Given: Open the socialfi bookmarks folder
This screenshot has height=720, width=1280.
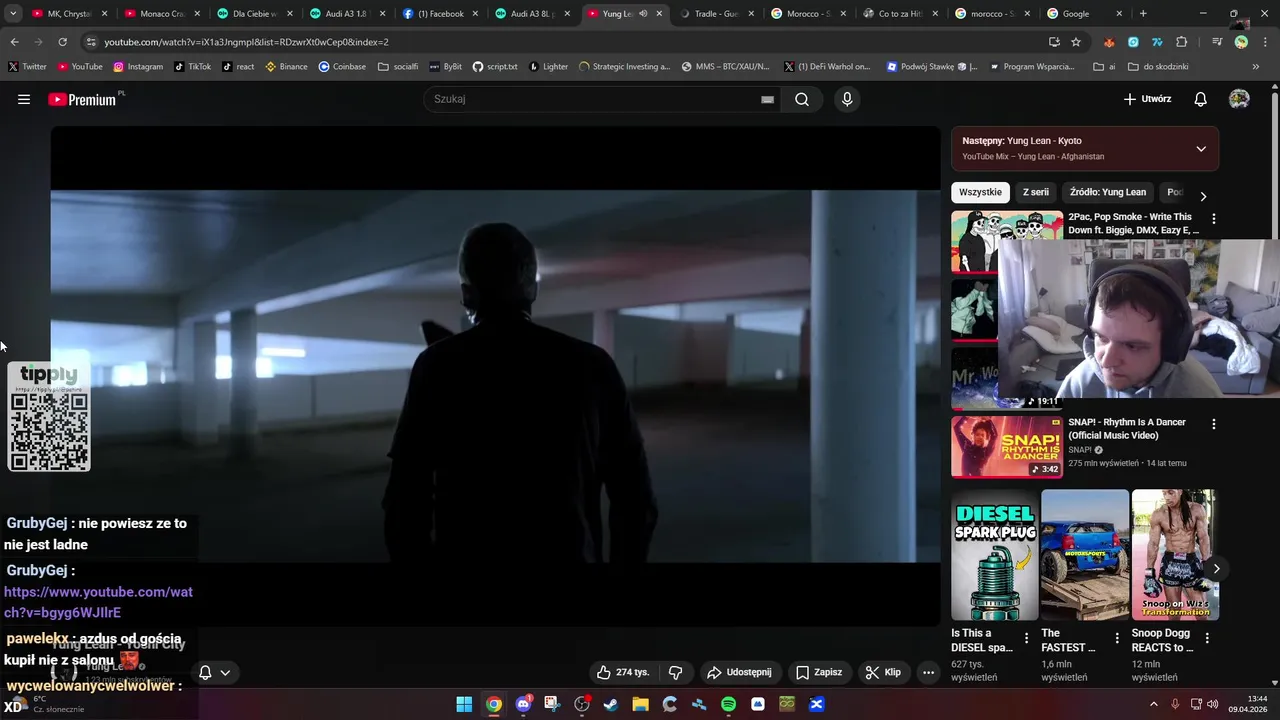Looking at the screenshot, I should (398, 67).
